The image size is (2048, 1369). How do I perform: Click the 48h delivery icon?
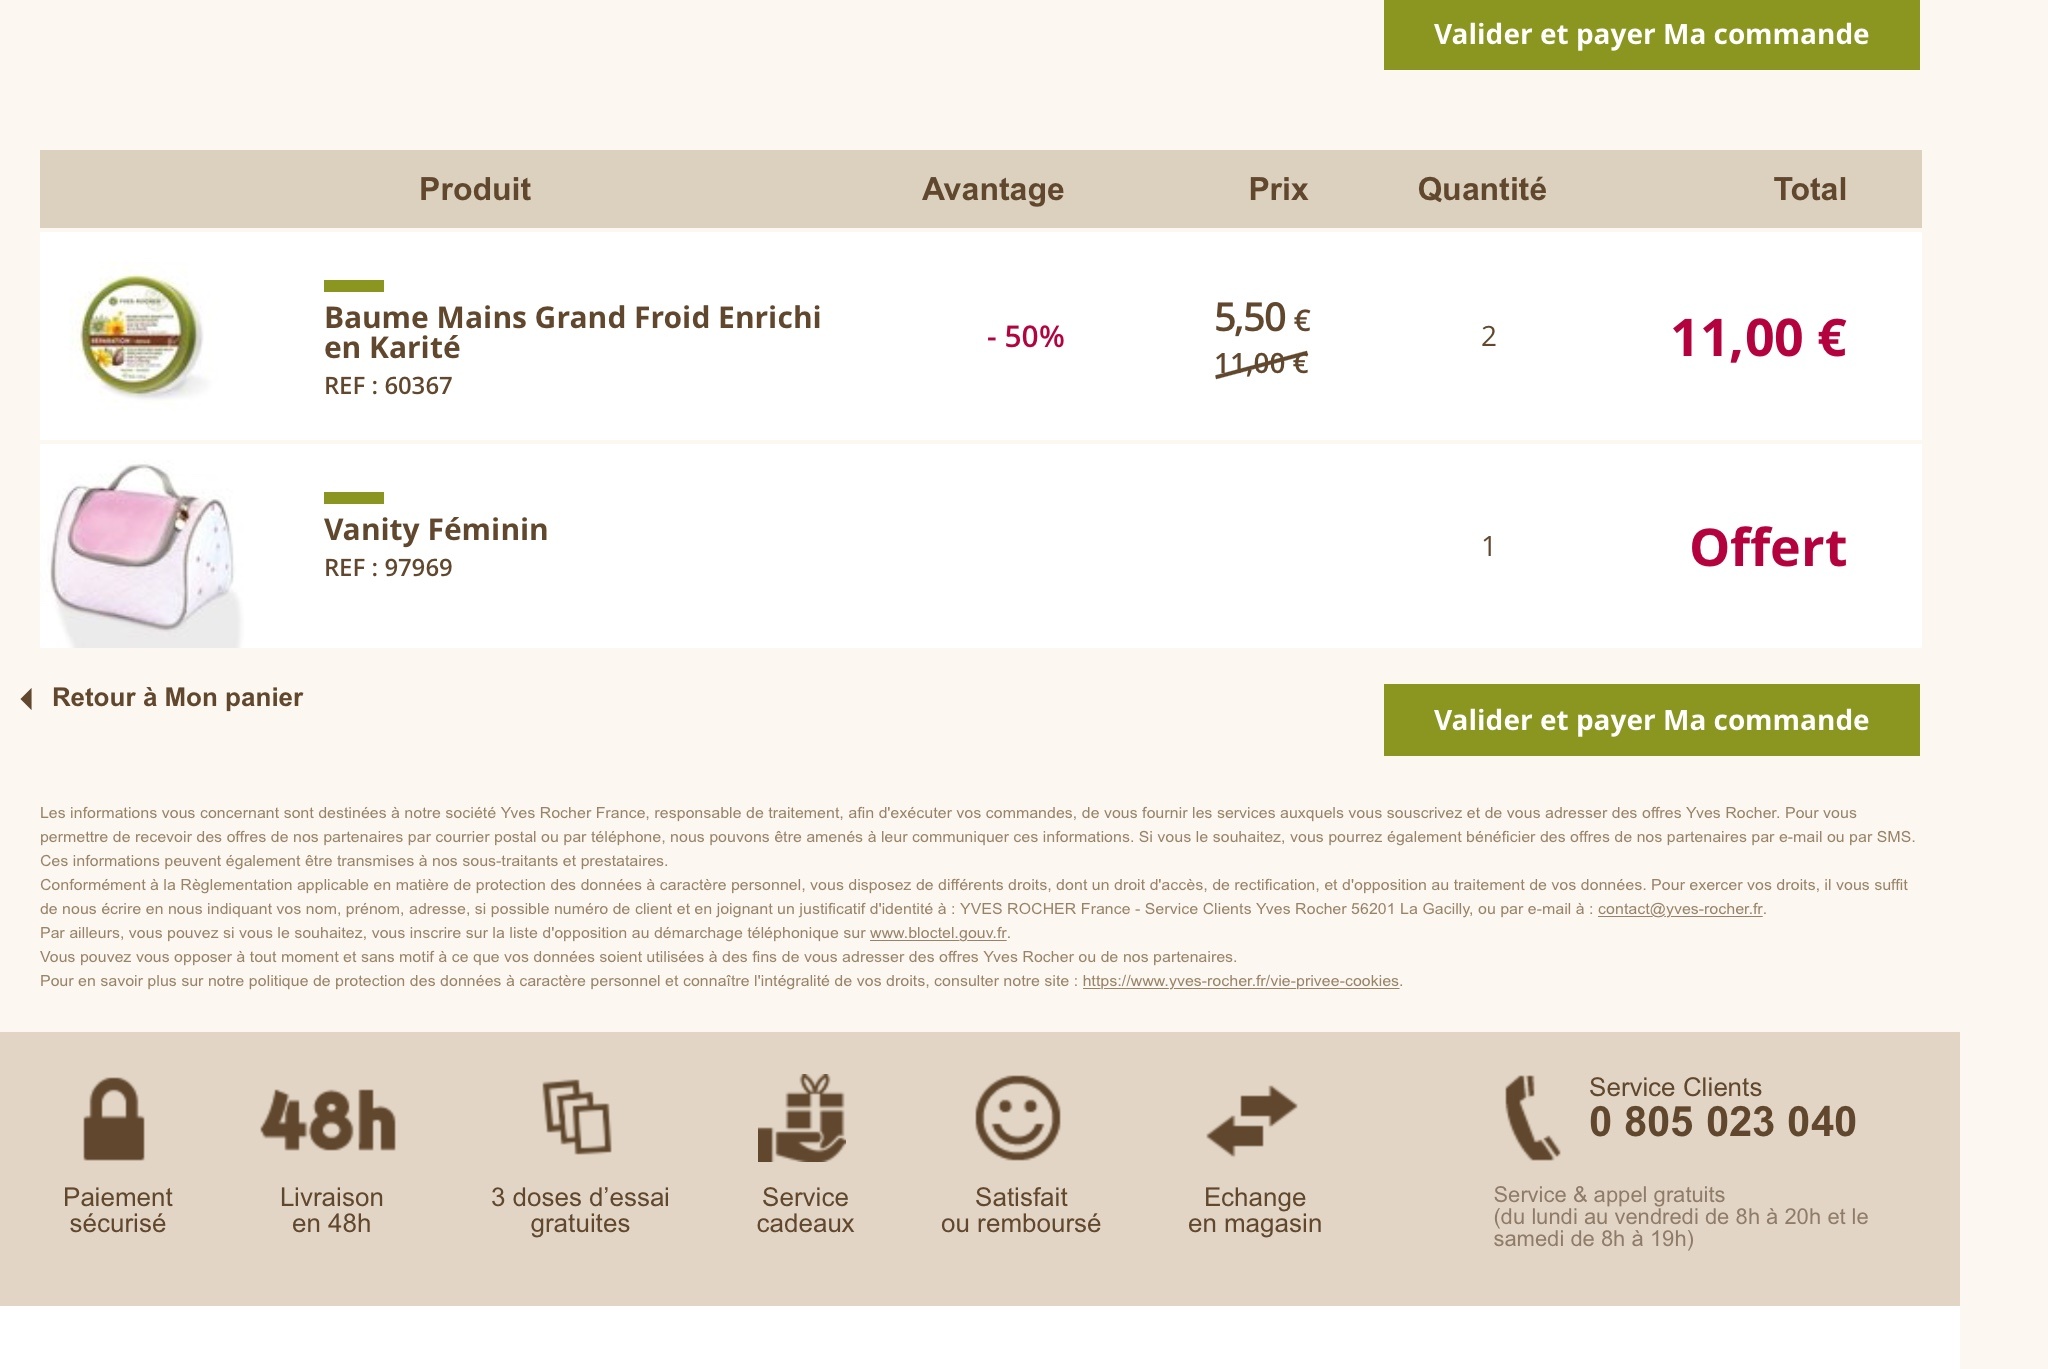tap(329, 1120)
